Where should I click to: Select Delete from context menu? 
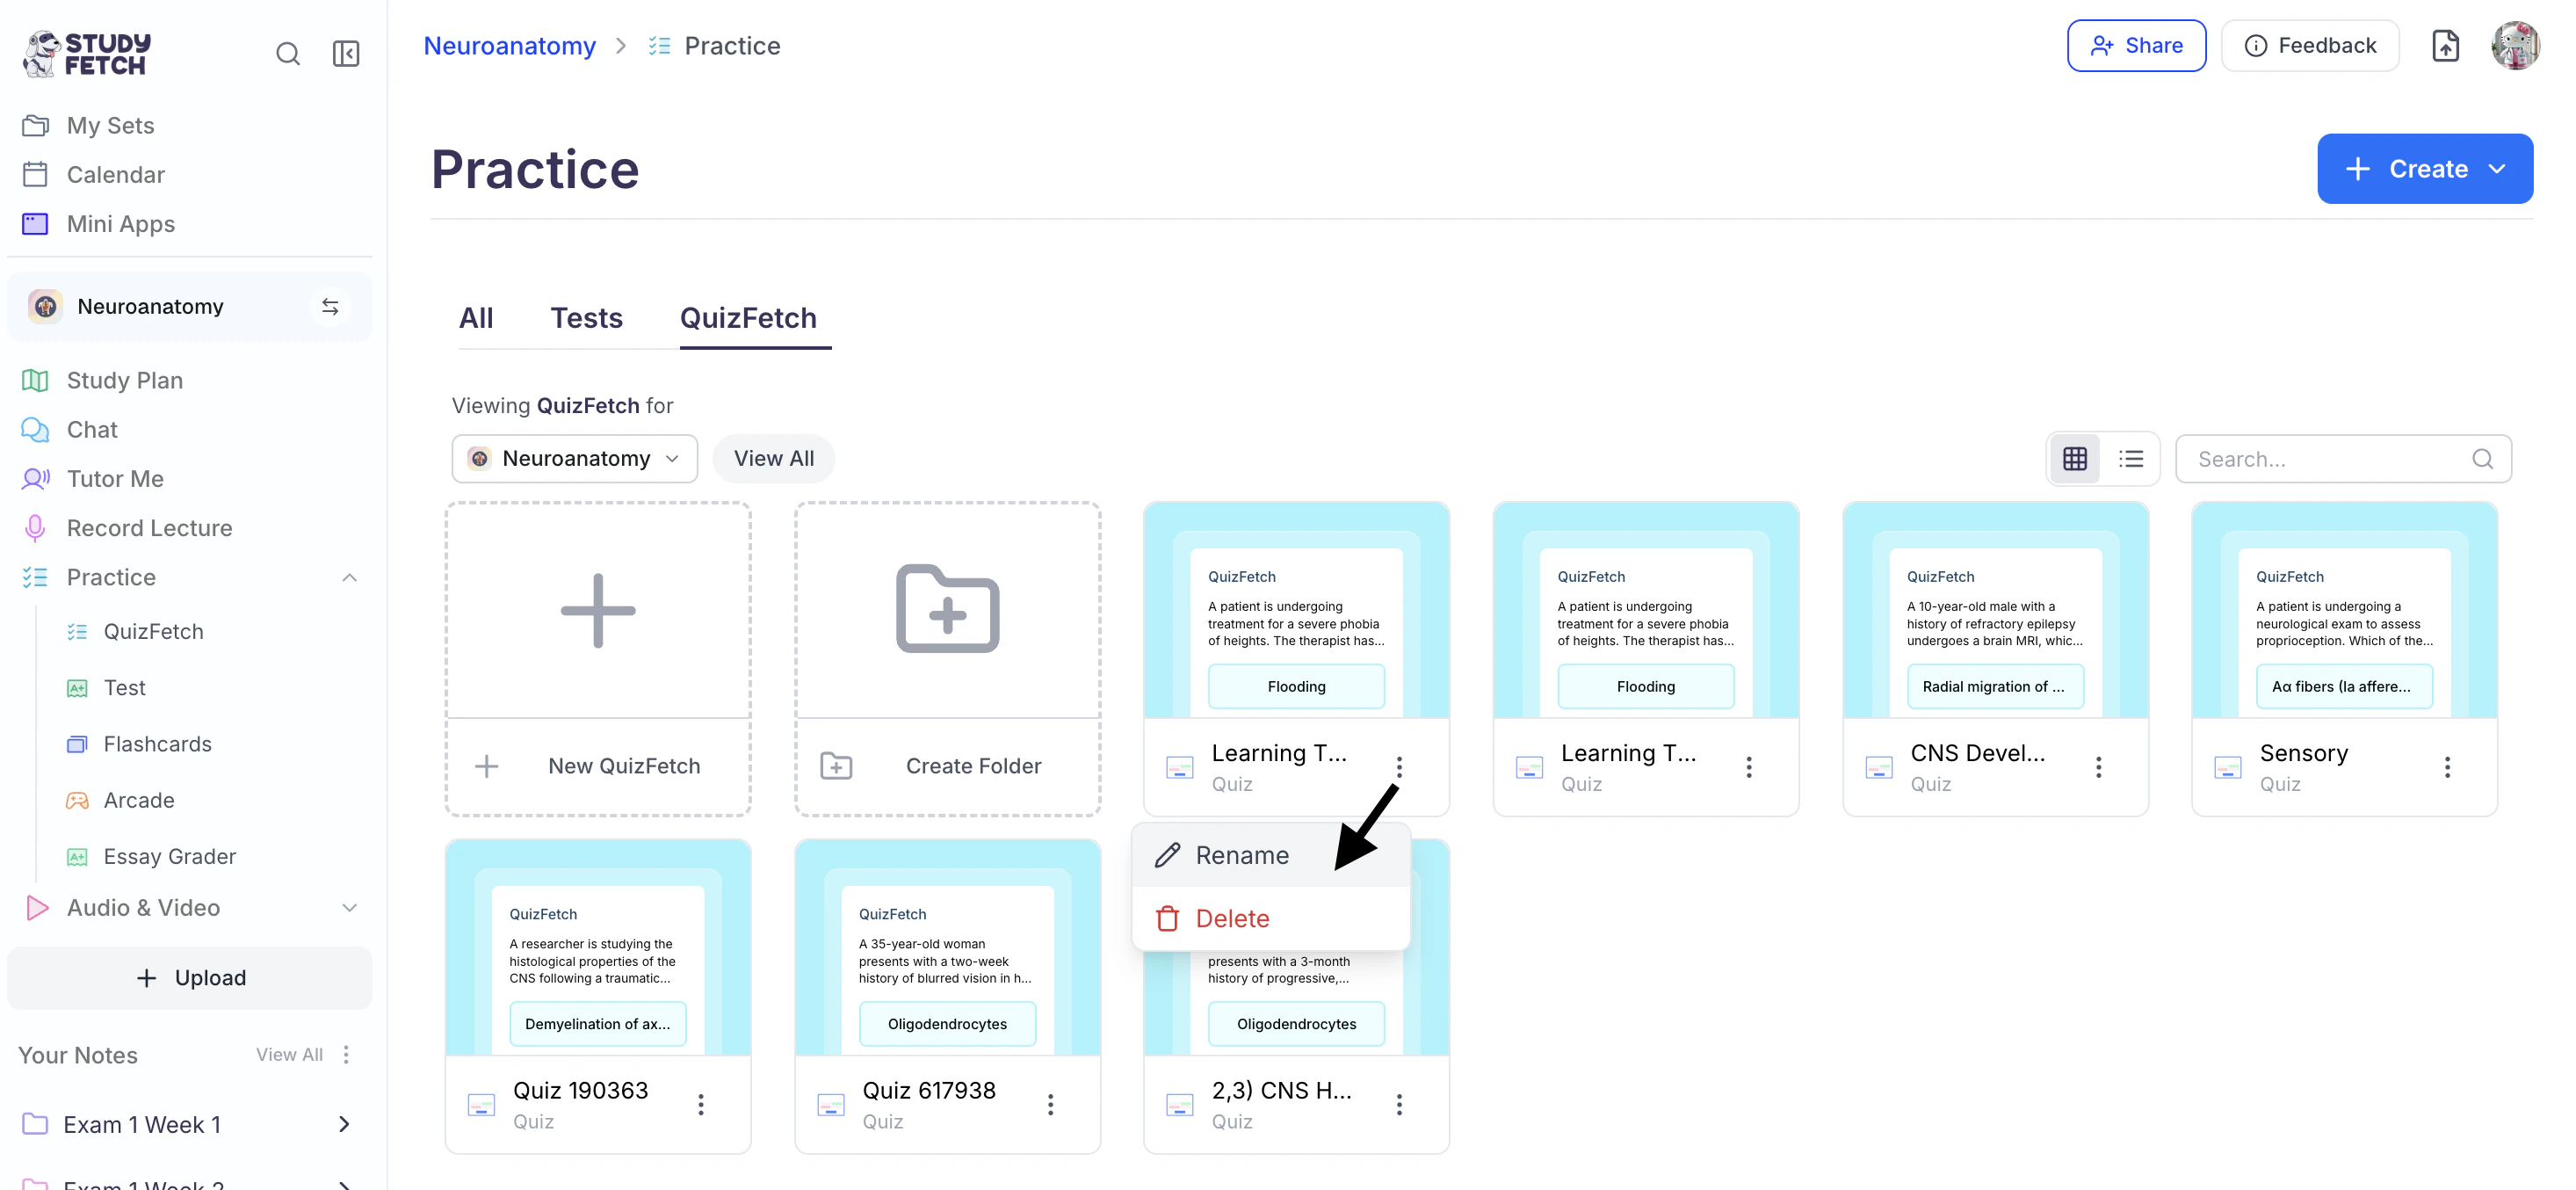coord(1271,918)
